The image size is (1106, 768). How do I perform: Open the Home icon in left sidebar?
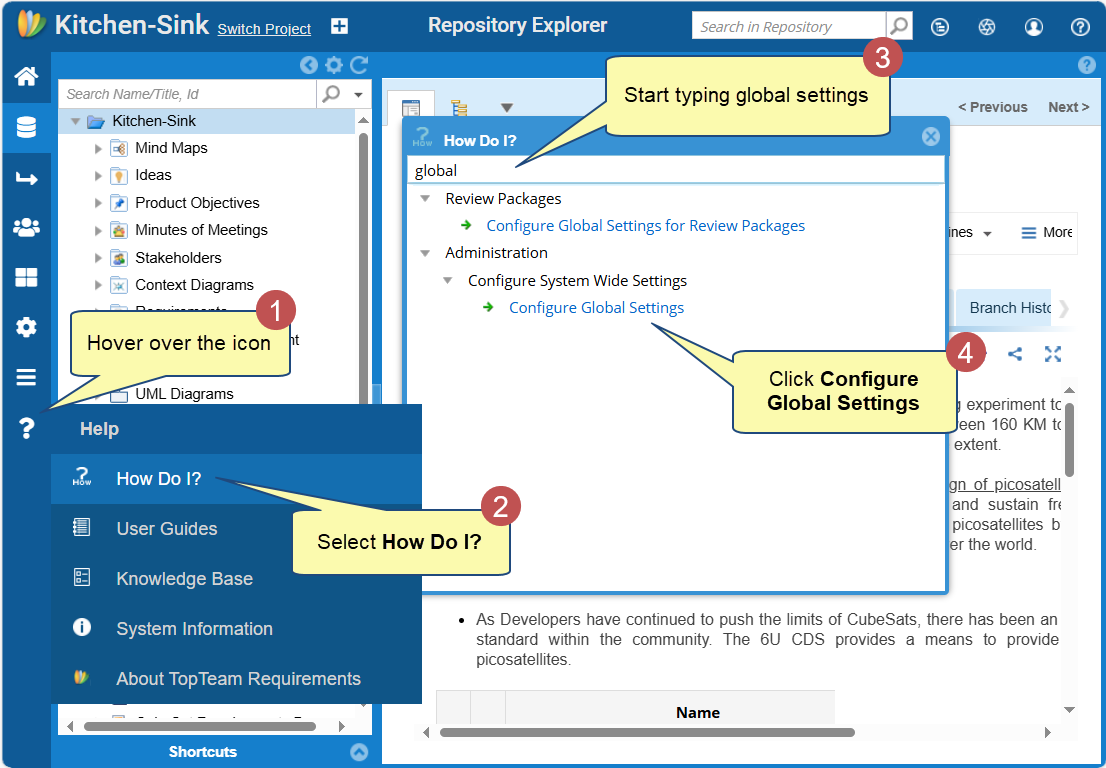click(x=26, y=76)
